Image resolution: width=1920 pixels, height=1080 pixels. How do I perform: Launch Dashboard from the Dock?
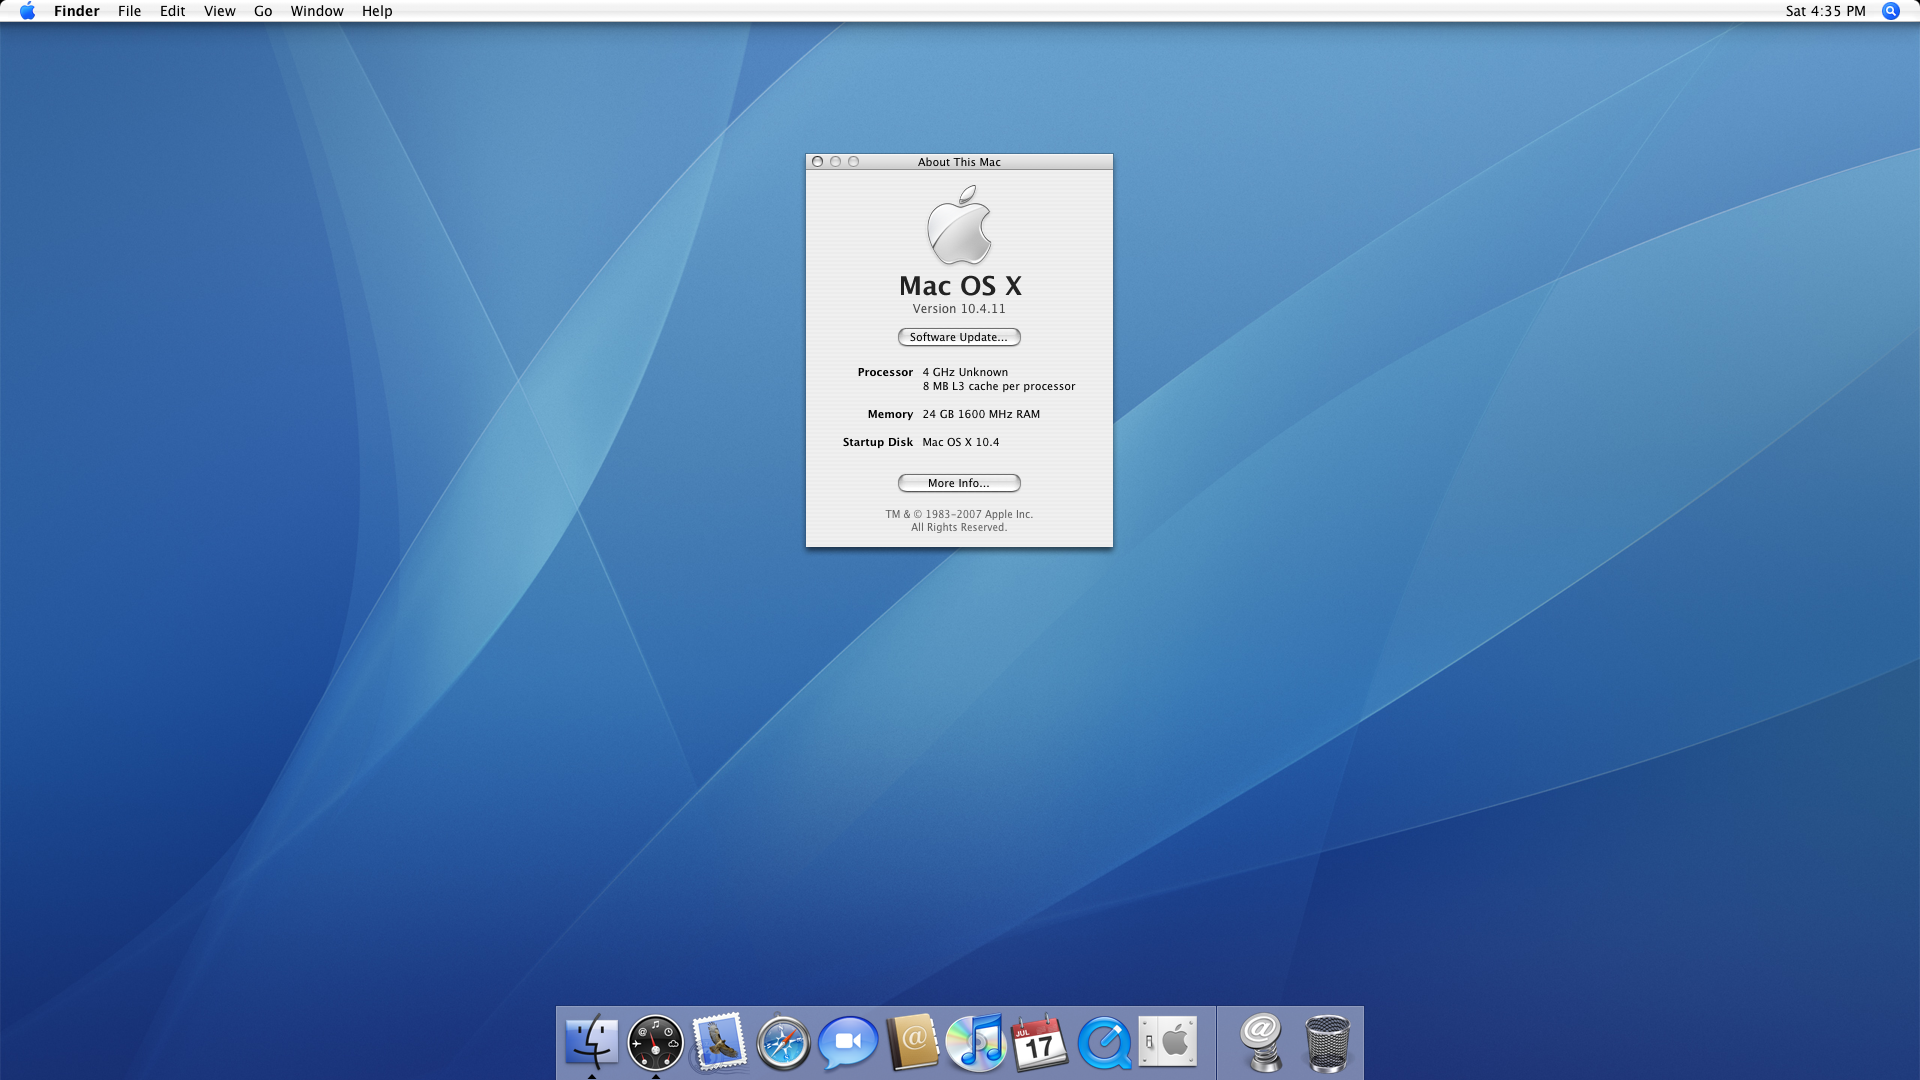point(655,1043)
